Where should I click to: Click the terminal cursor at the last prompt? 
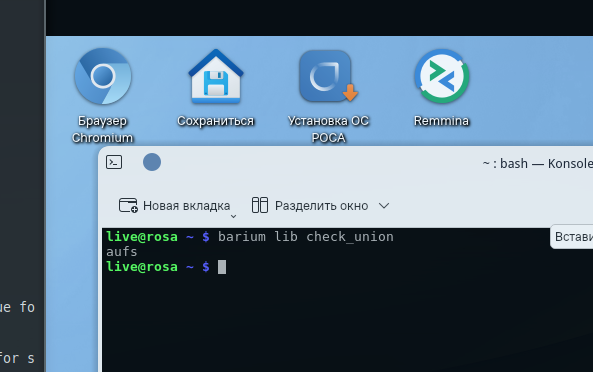pos(222,267)
